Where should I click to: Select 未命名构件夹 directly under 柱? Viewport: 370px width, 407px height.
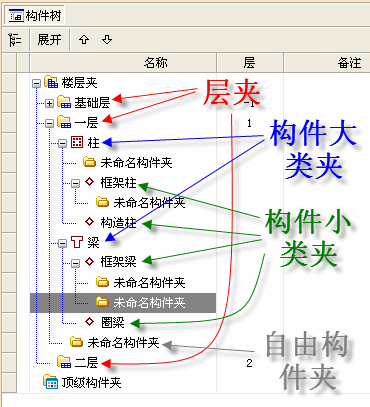click(136, 163)
